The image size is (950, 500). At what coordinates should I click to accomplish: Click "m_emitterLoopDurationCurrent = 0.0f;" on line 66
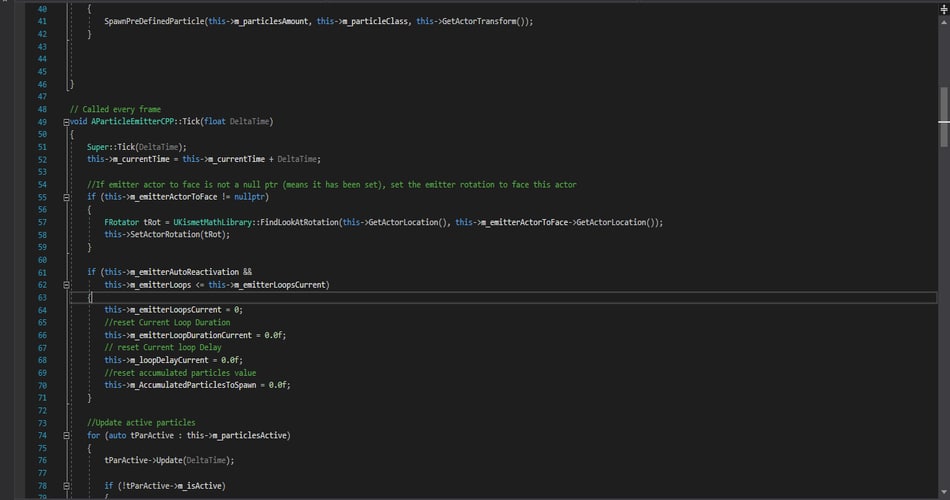[x=208, y=335]
